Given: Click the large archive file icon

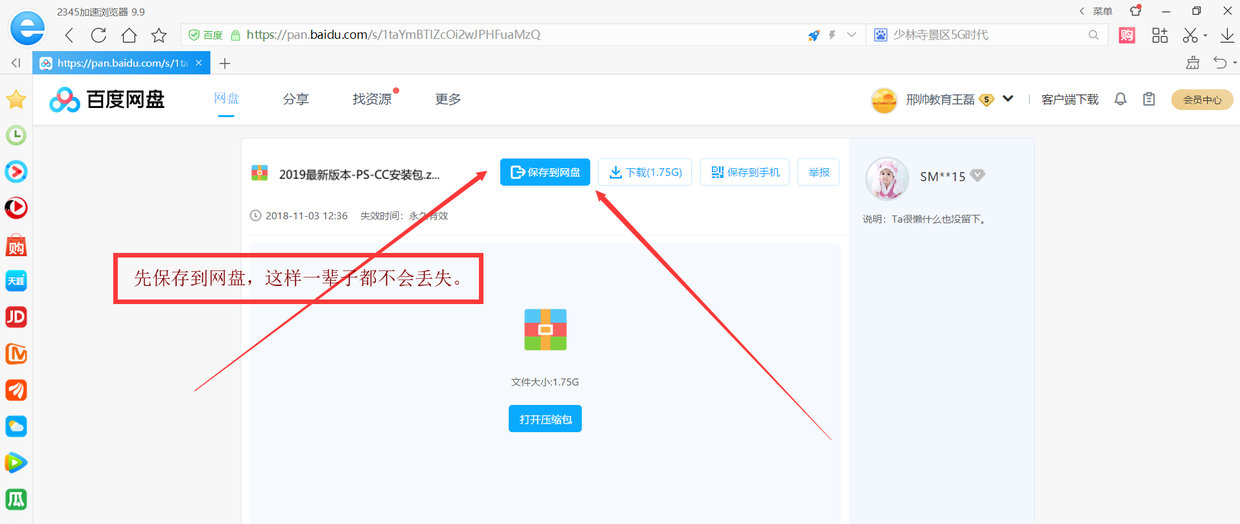Looking at the screenshot, I should 545,329.
